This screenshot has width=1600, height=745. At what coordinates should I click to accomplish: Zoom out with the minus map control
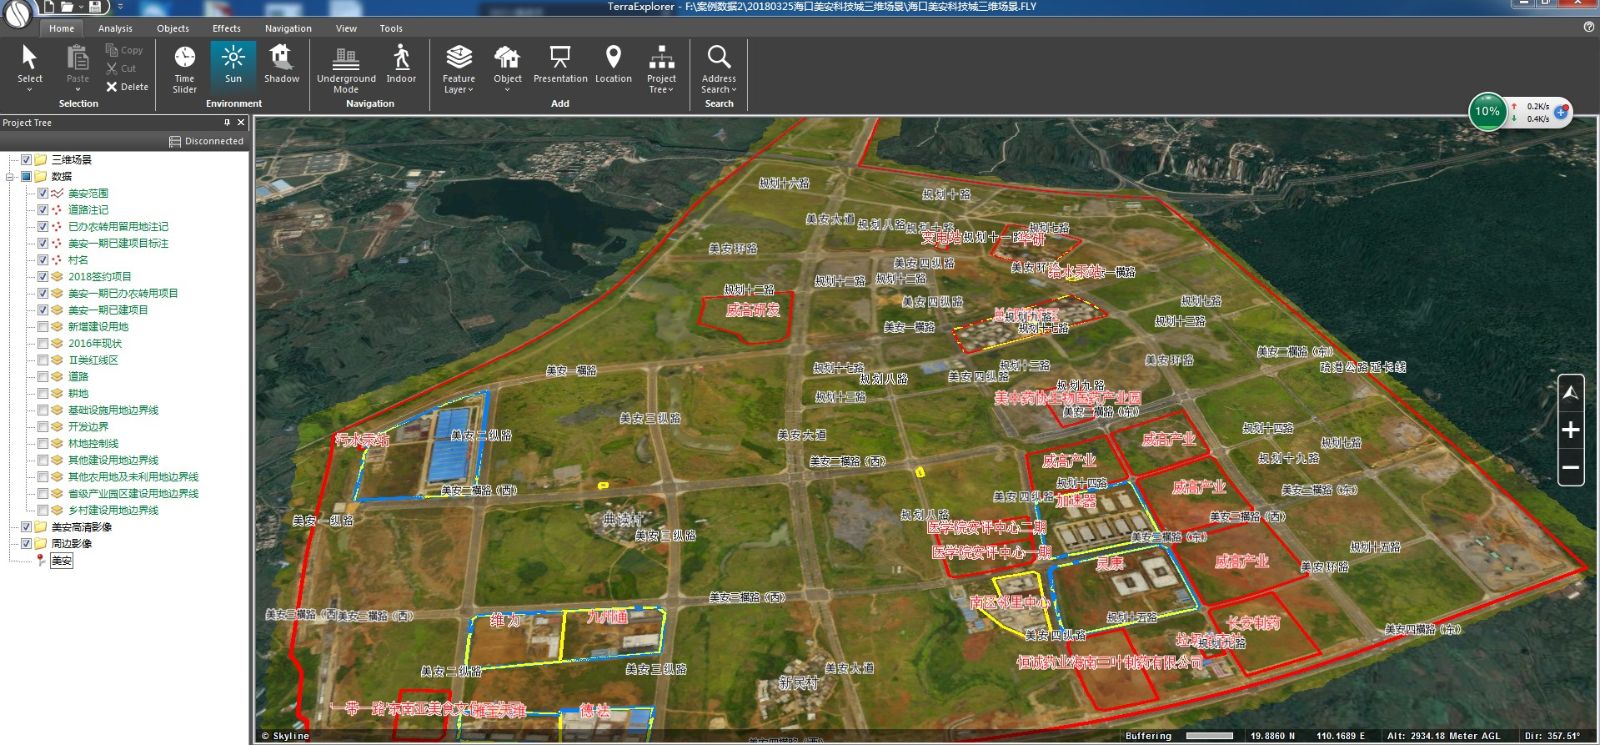pos(1571,467)
